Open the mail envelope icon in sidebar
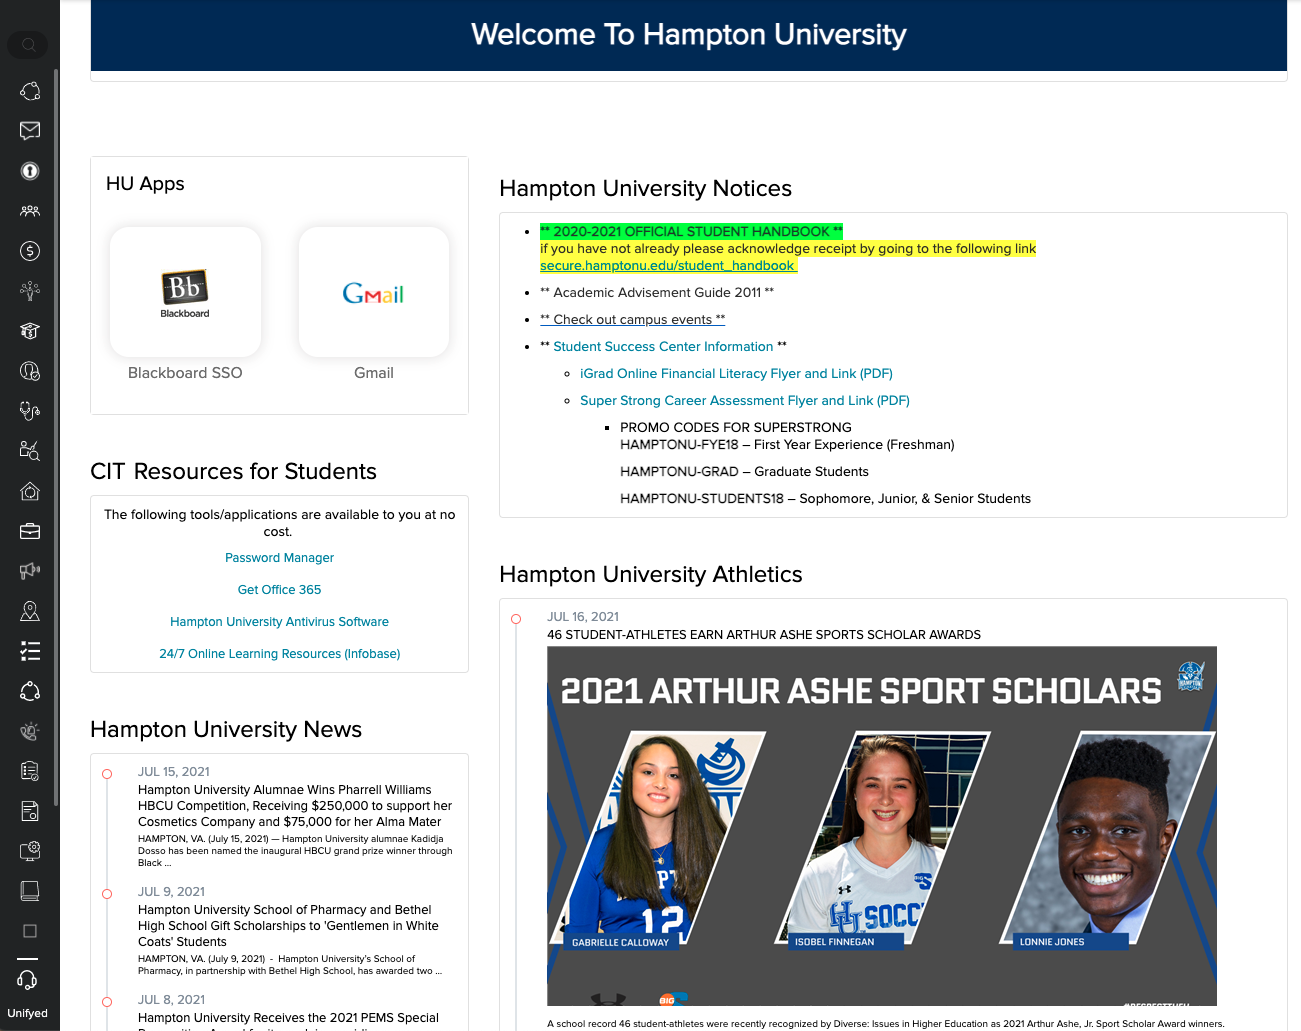This screenshot has height=1031, width=1301. [30, 130]
